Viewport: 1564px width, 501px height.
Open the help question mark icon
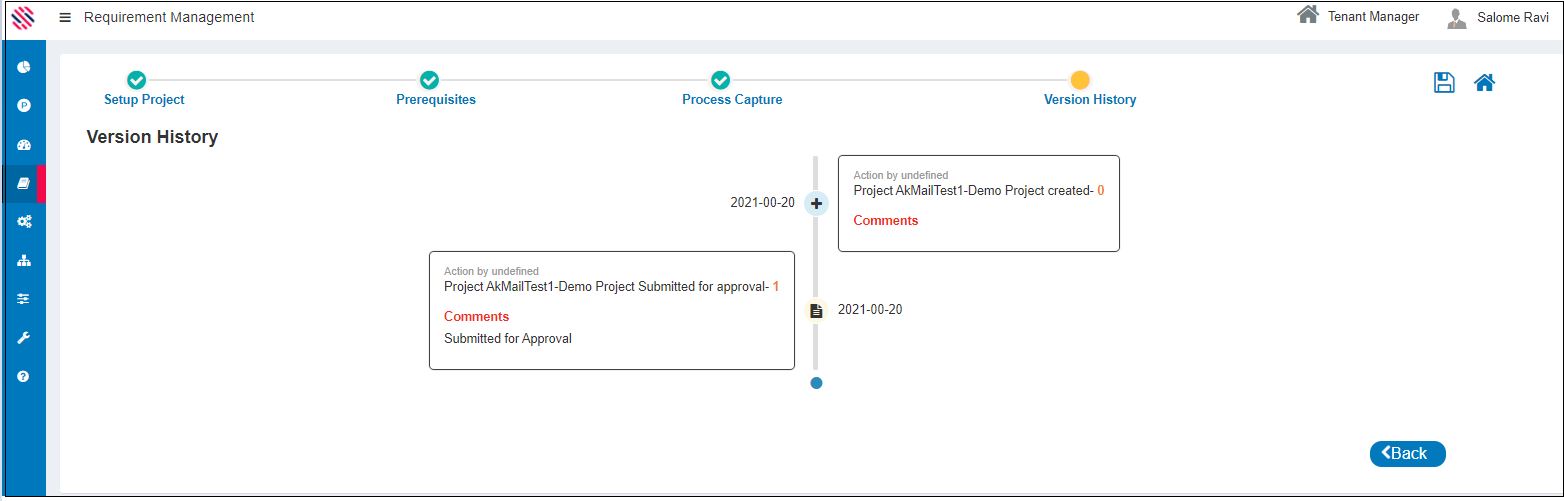coord(24,377)
